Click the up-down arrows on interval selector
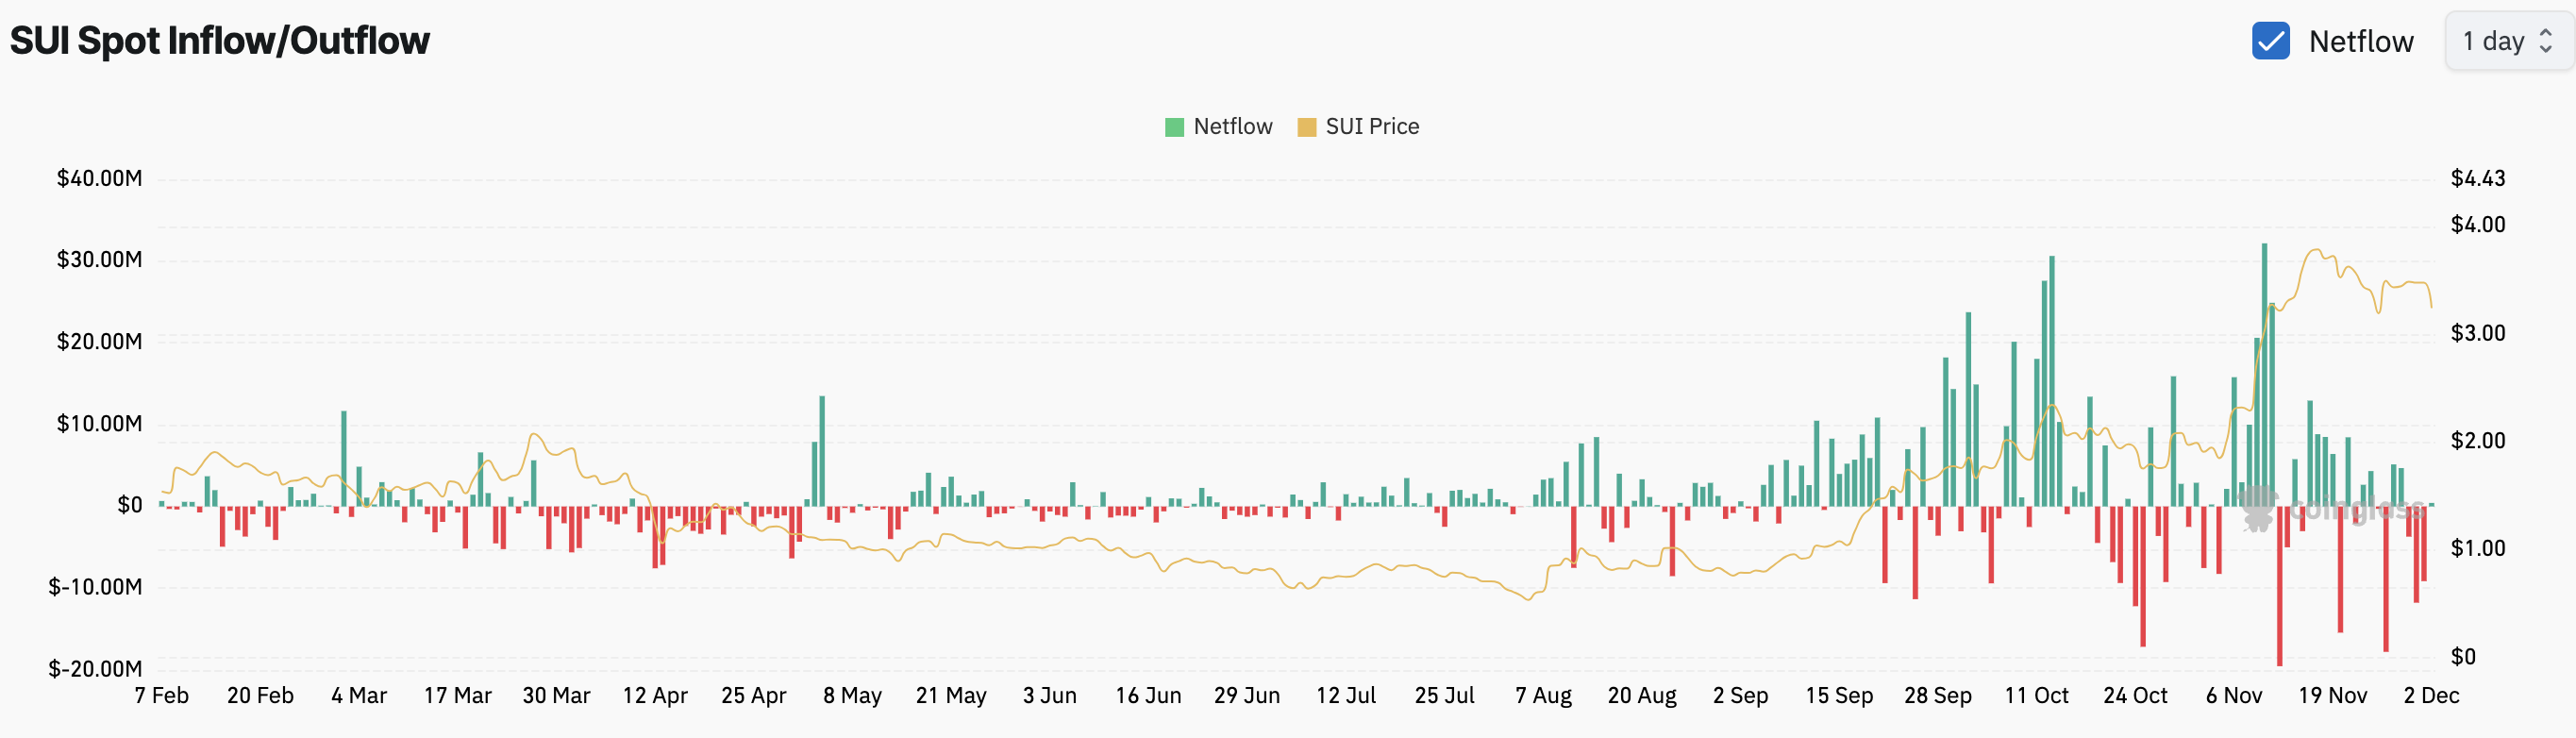 coord(2546,41)
